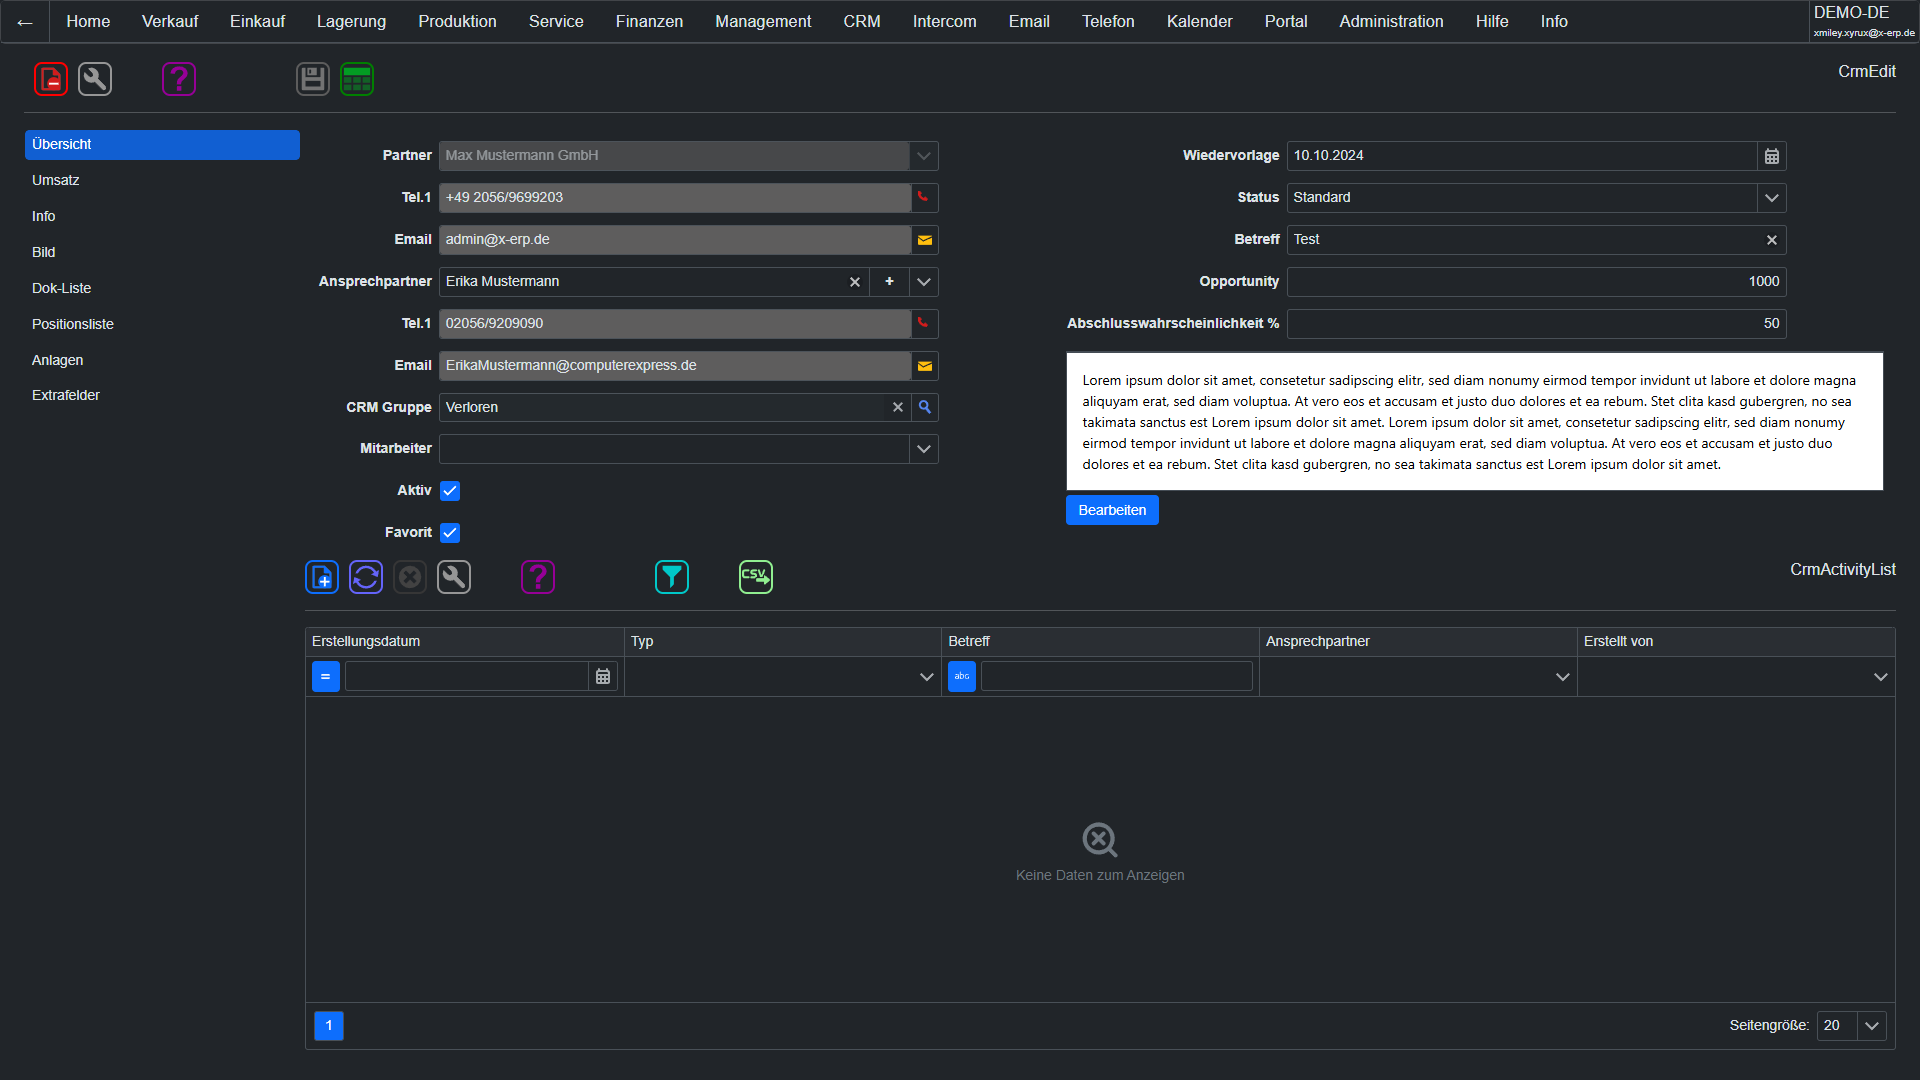Click the save disk icon

click(x=313, y=79)
